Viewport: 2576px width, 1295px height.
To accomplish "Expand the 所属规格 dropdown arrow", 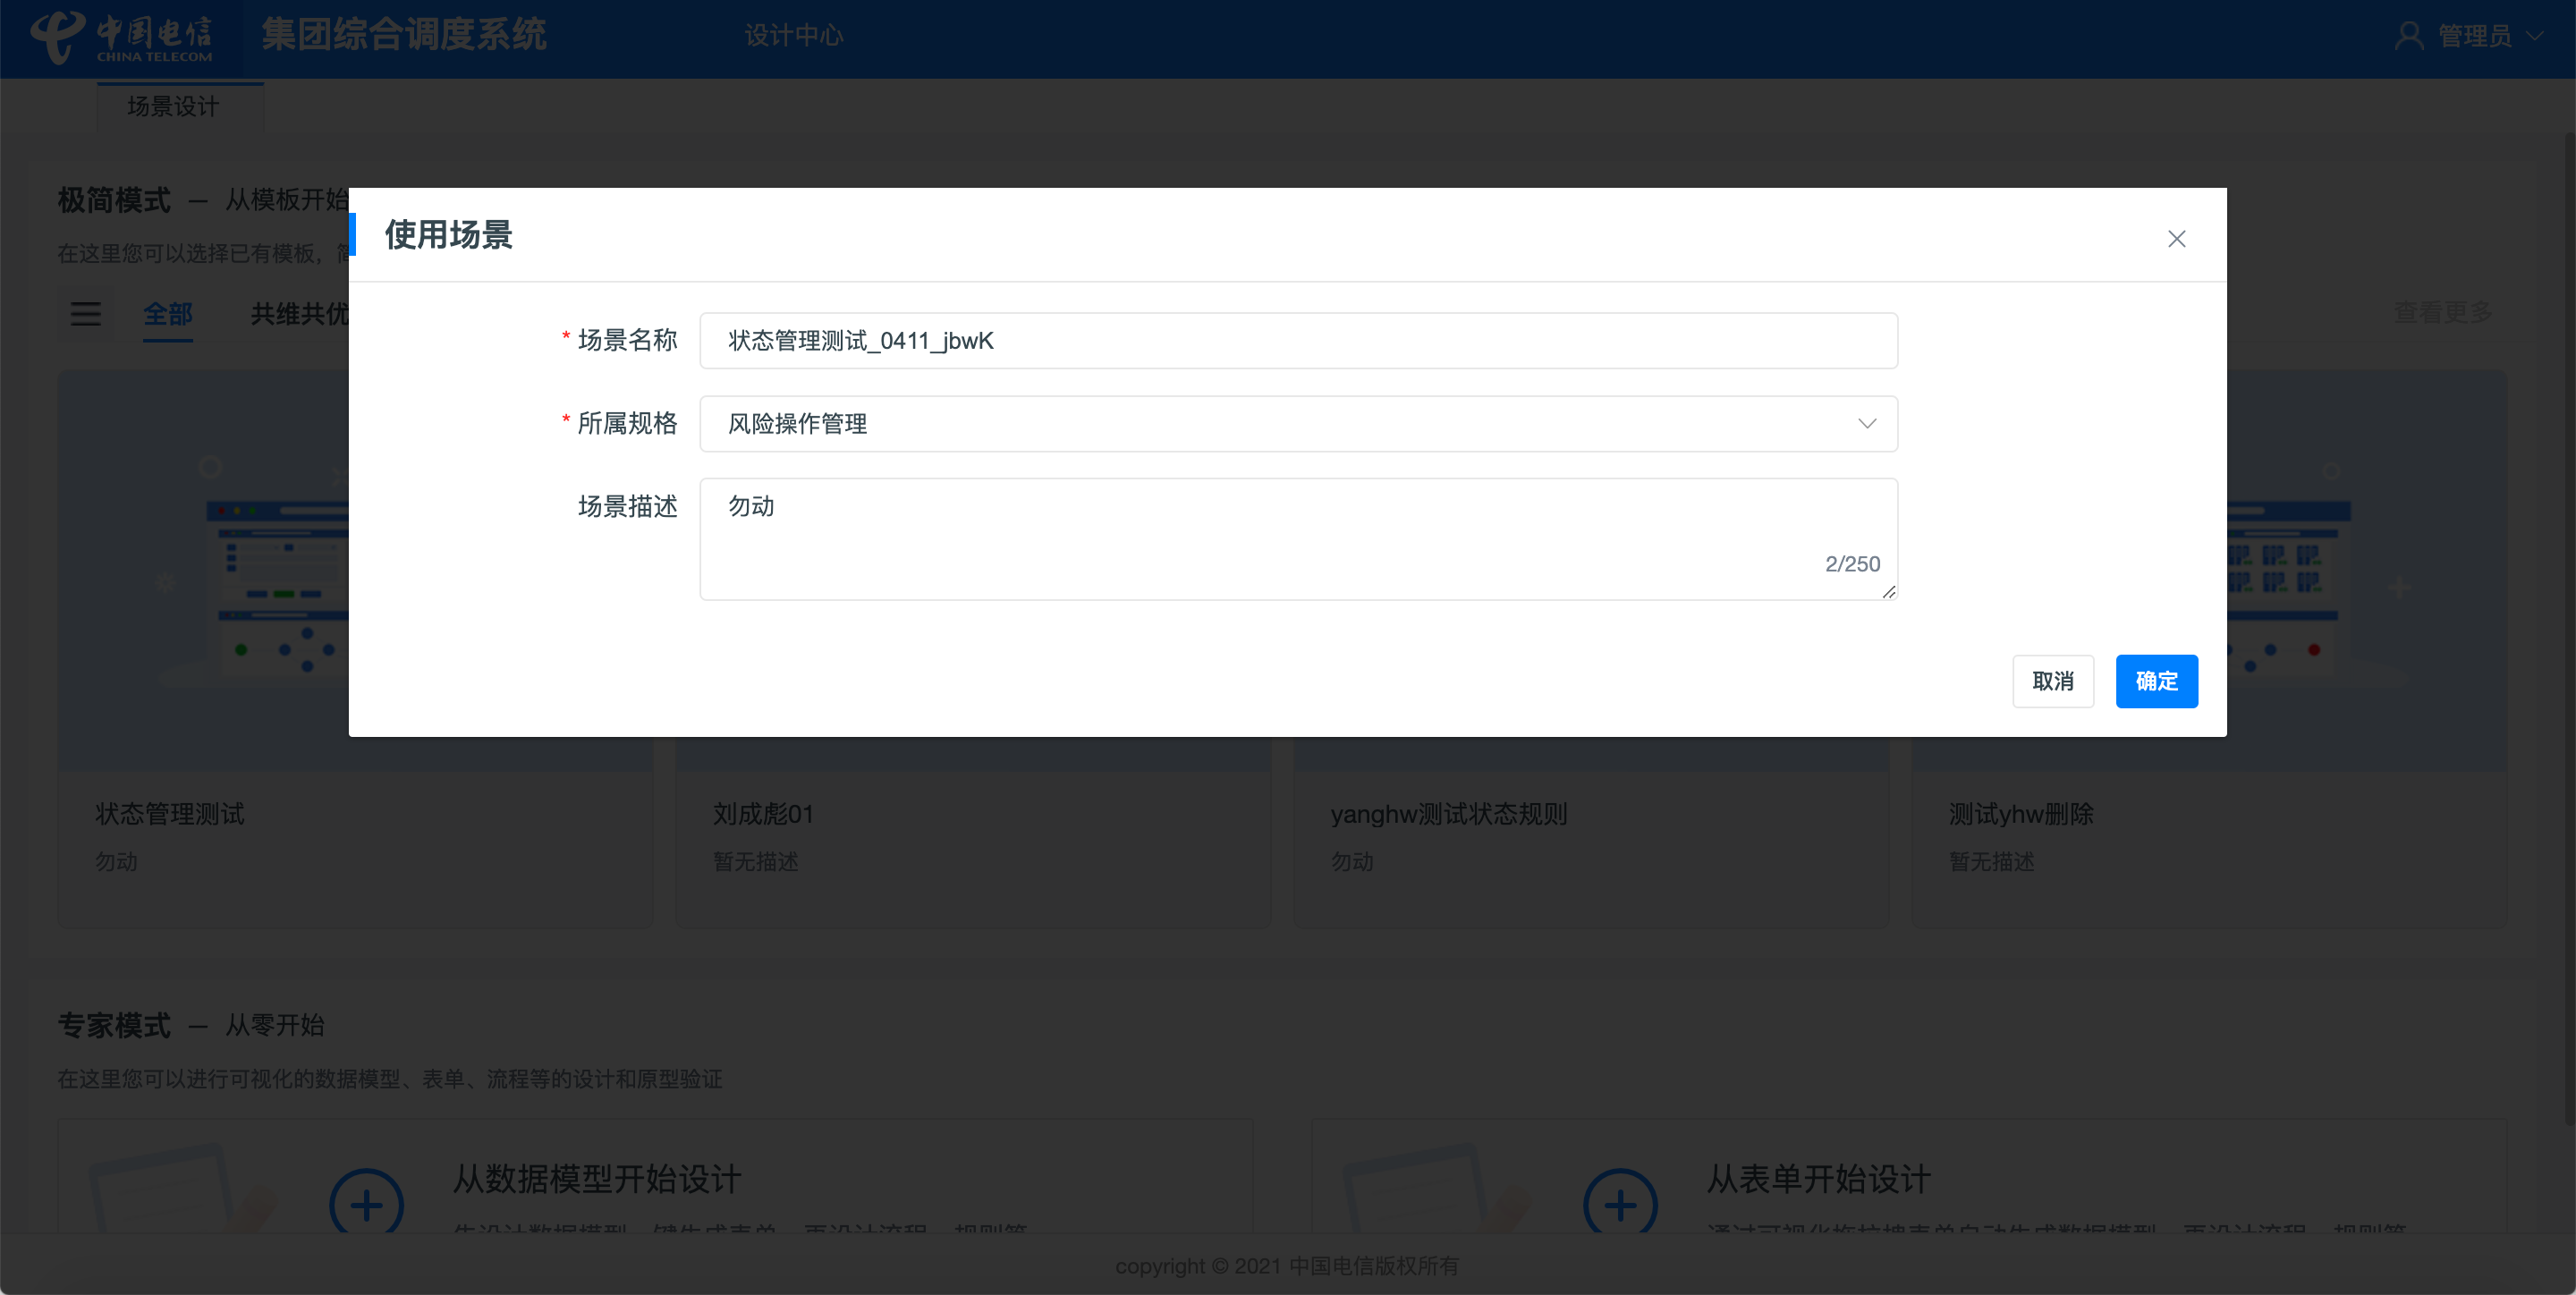I will point(1866,424).
